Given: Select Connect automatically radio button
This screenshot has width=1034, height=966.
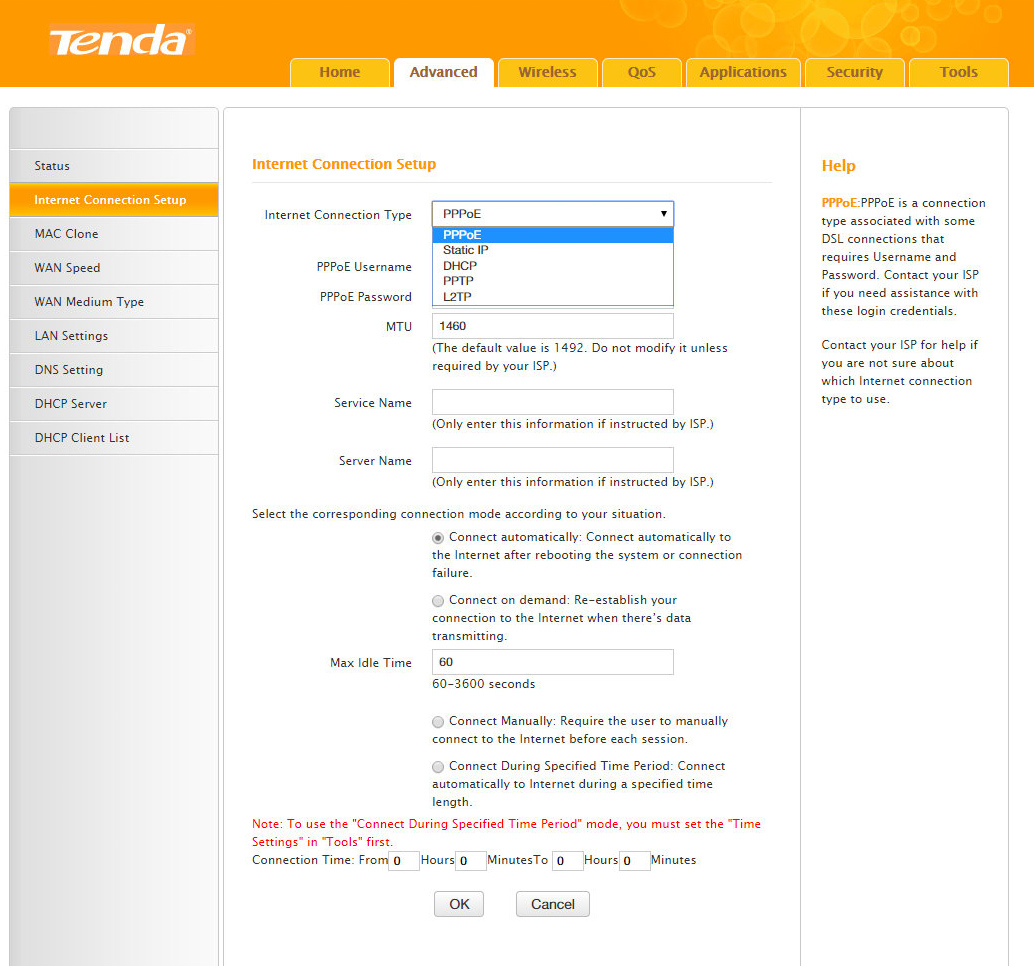Looking at the screenshot, I should tap(438, 538).
